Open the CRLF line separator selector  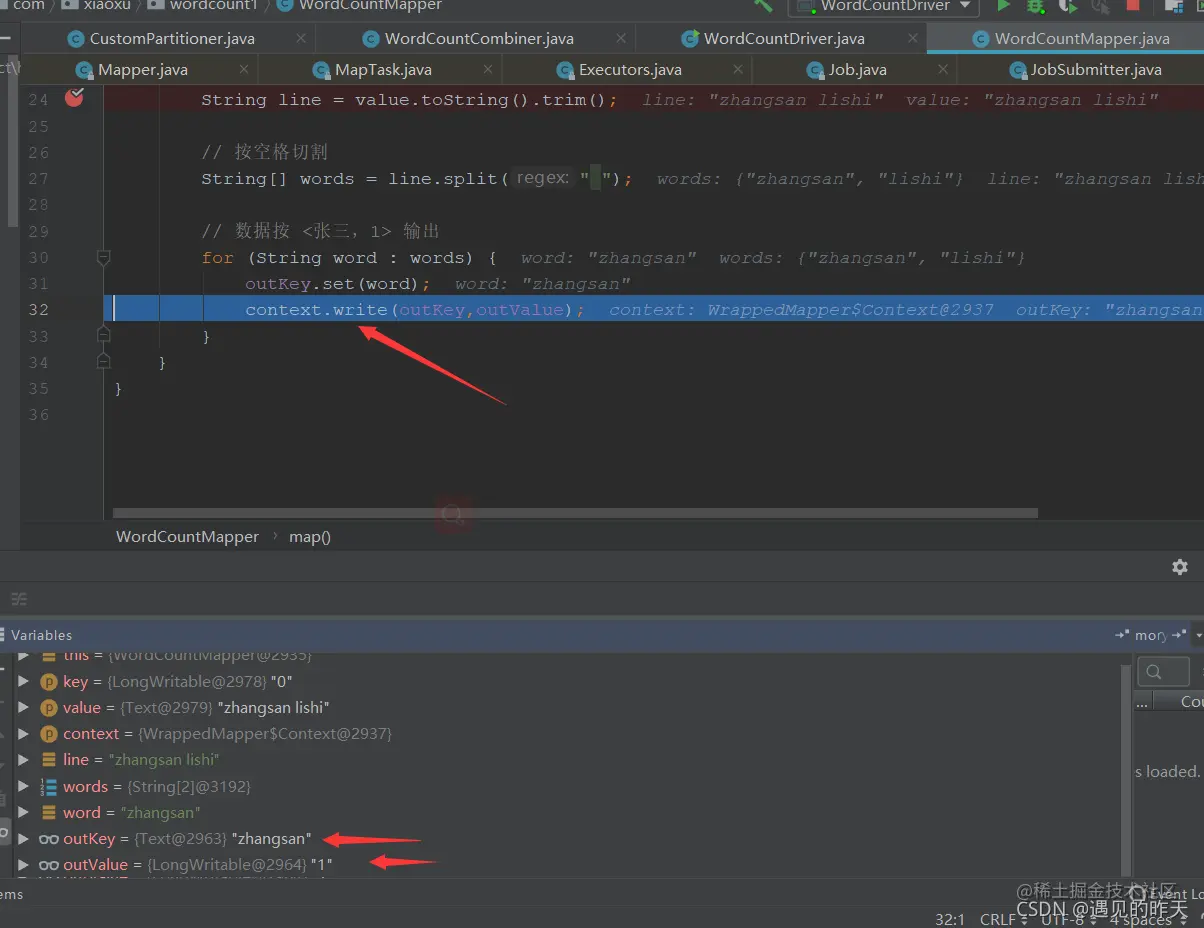point(1003,919)
